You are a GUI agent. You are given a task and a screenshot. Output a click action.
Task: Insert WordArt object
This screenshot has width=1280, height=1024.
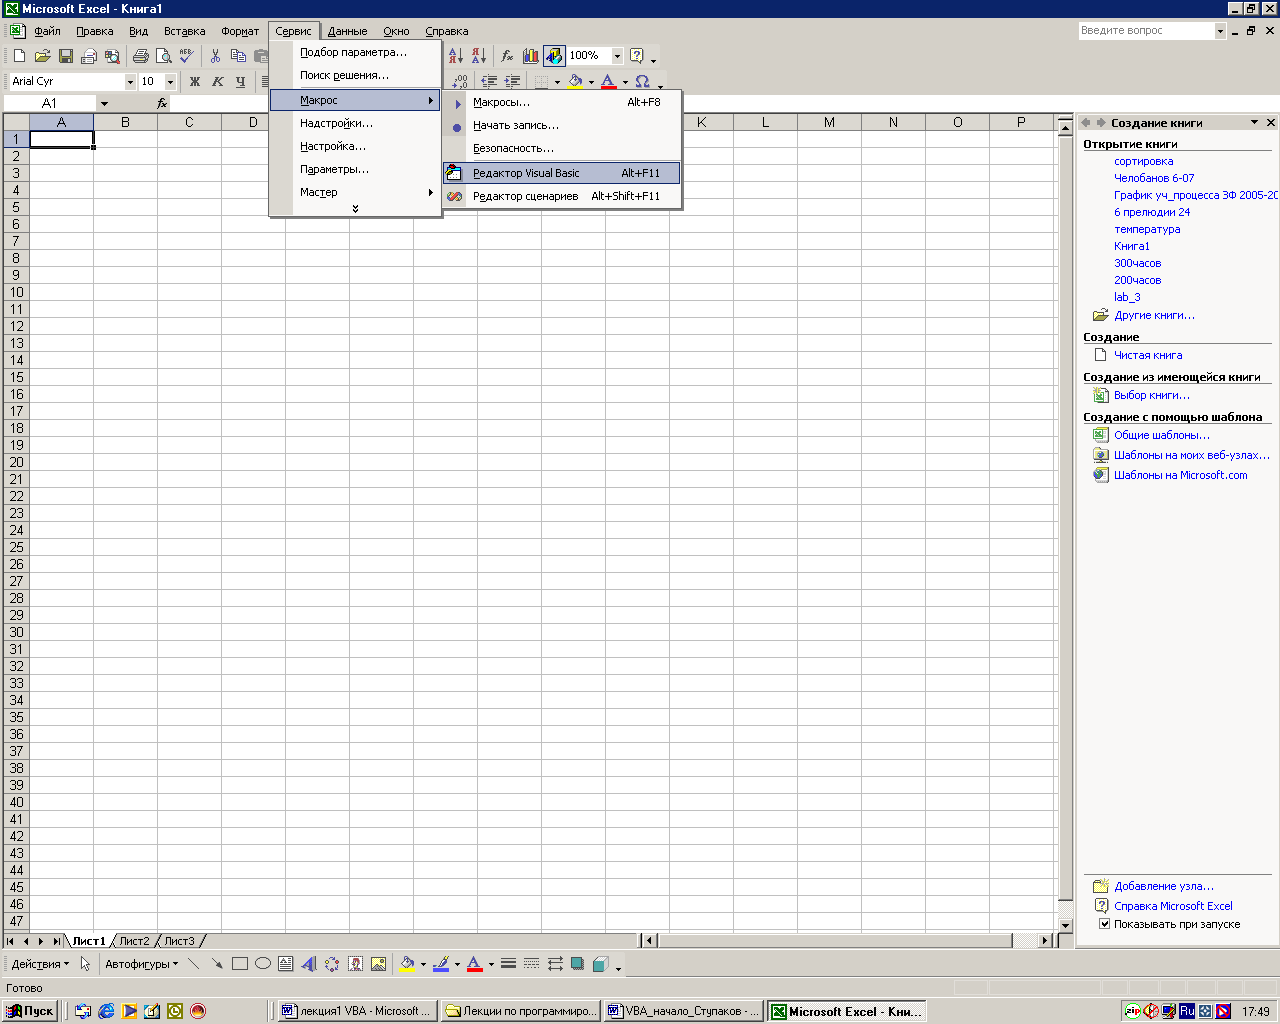pos(309,964)
